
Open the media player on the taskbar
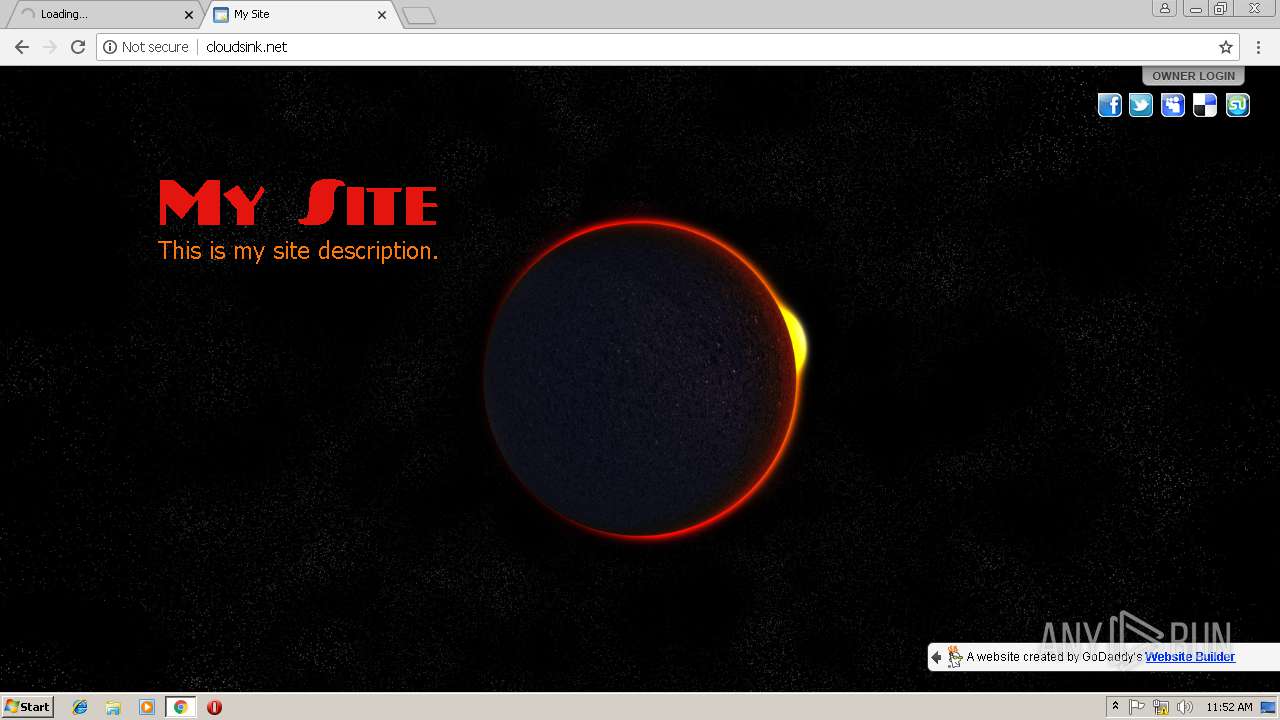coord(147,707)
